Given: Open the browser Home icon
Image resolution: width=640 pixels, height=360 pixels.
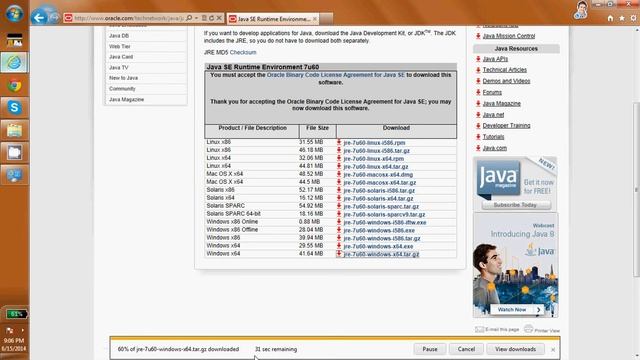Looking at the screenshot, I should [610, 18].
